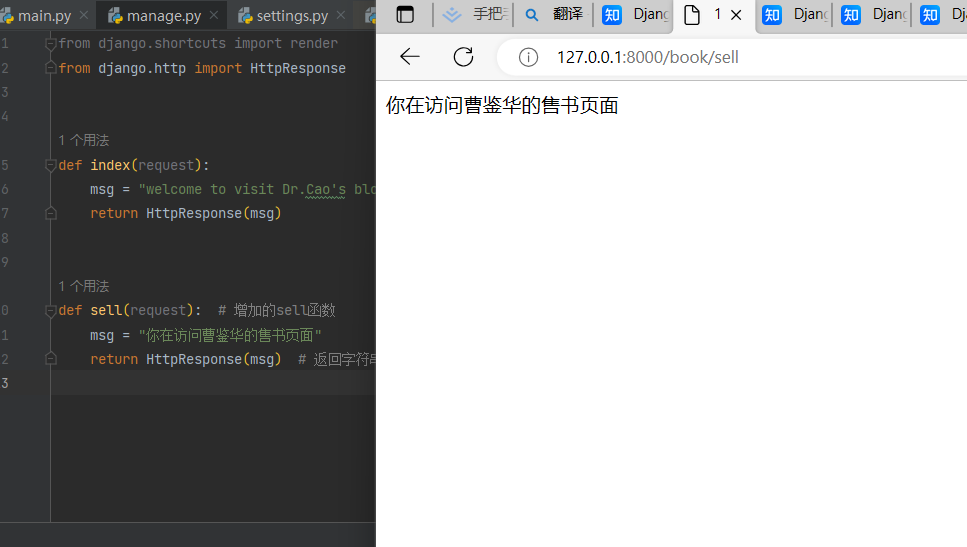The height and width of the screenshot is (547, 967).
Task: Open the first Django Zhihu browser tab
Action: [635, 14]
